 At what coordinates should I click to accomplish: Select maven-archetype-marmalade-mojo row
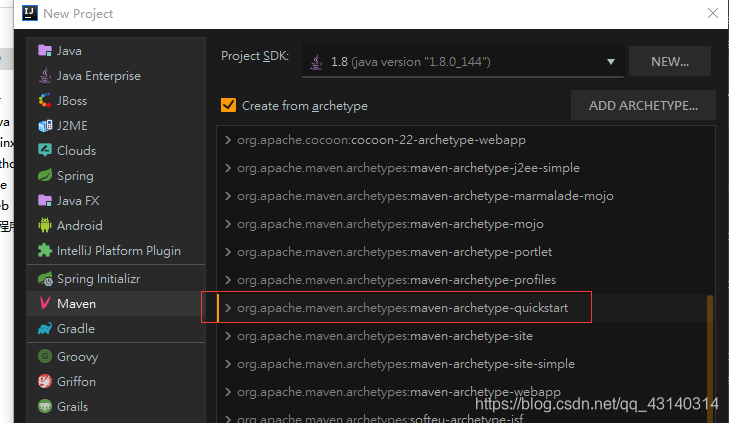(465, 196)
